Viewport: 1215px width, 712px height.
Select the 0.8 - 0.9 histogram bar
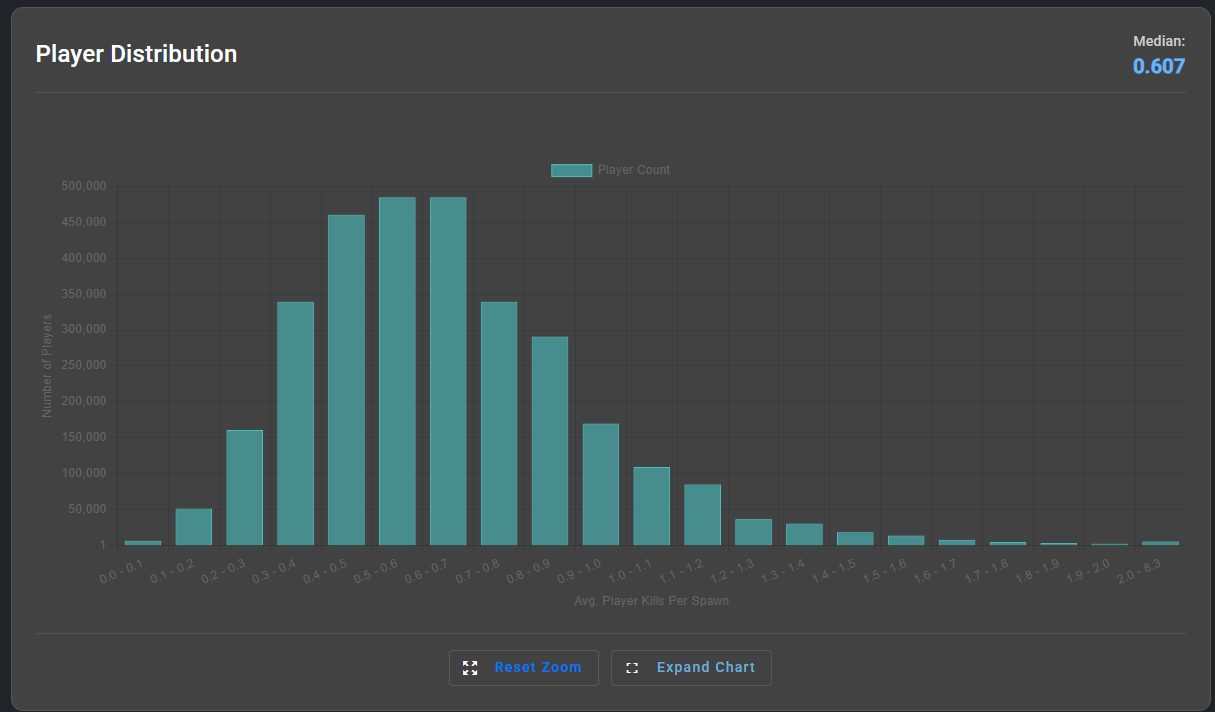click(x=550, y=441)
